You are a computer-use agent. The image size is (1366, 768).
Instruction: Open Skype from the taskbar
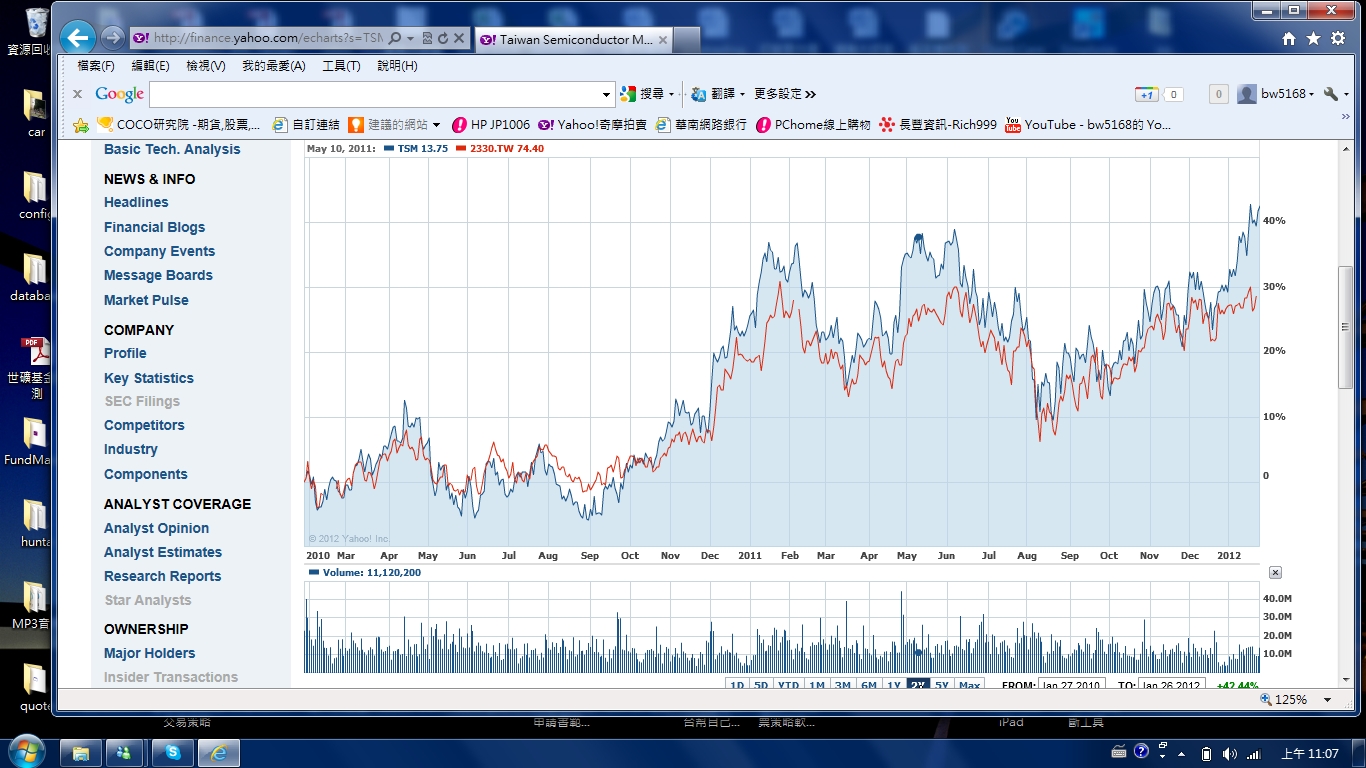(174, 753)
